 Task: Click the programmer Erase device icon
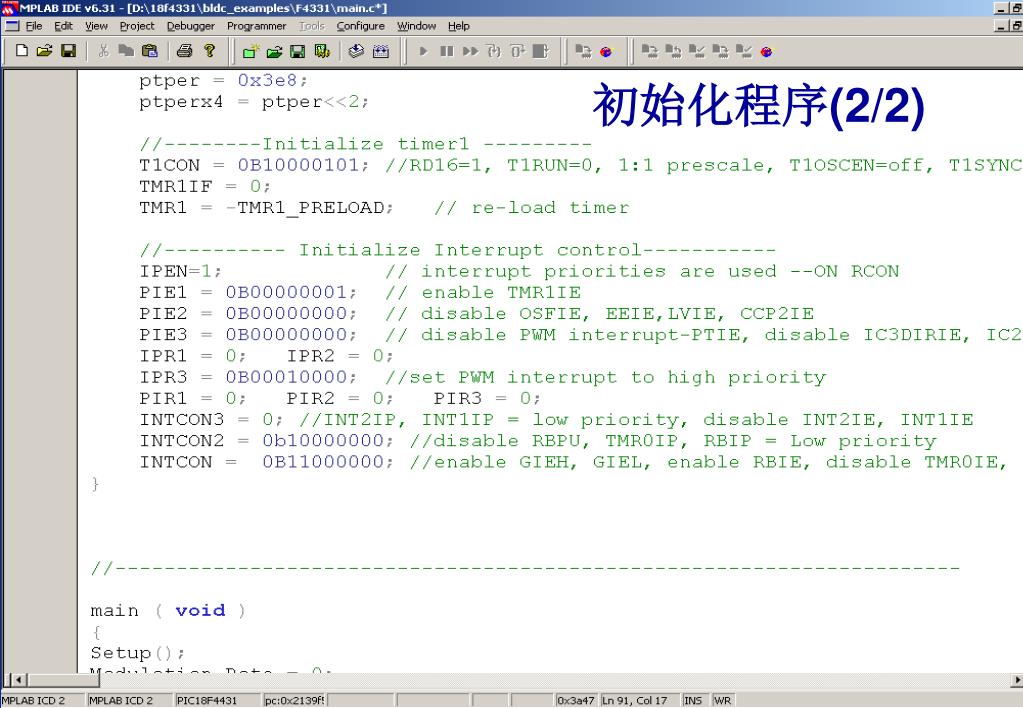pyautogui.click(x=720, y=52)
